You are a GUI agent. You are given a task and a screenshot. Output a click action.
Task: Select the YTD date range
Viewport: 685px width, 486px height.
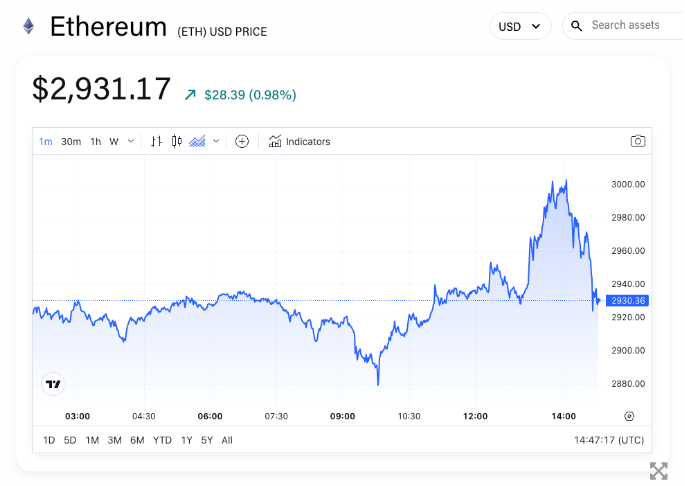pyautogui.click(x=162, y=440)
